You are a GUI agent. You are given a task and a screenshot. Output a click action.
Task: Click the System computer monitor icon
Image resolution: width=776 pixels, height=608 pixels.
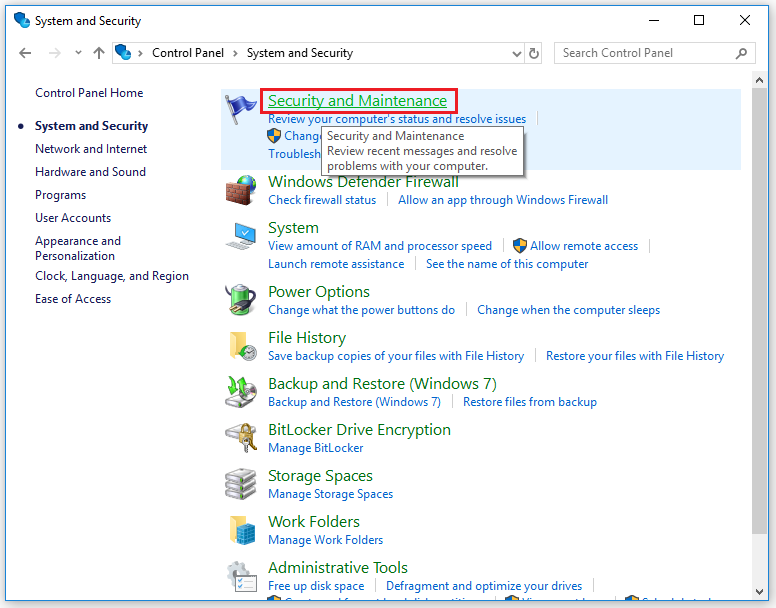[x=241, y=236]
